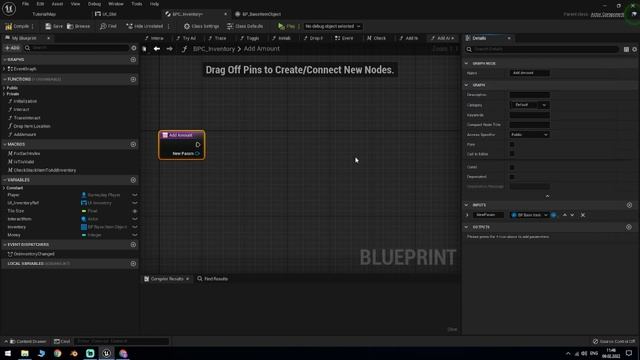Open Compiler Results tab
Screen dimensions: 640x360
(x=167, y=279)
